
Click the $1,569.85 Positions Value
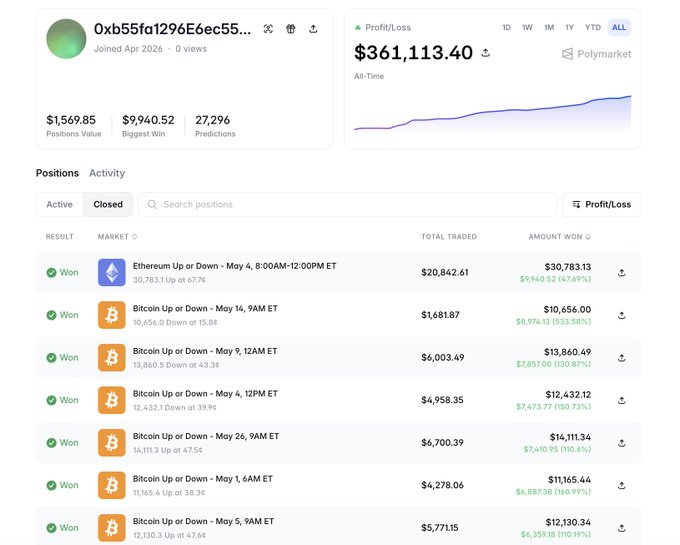click(71, 120)
